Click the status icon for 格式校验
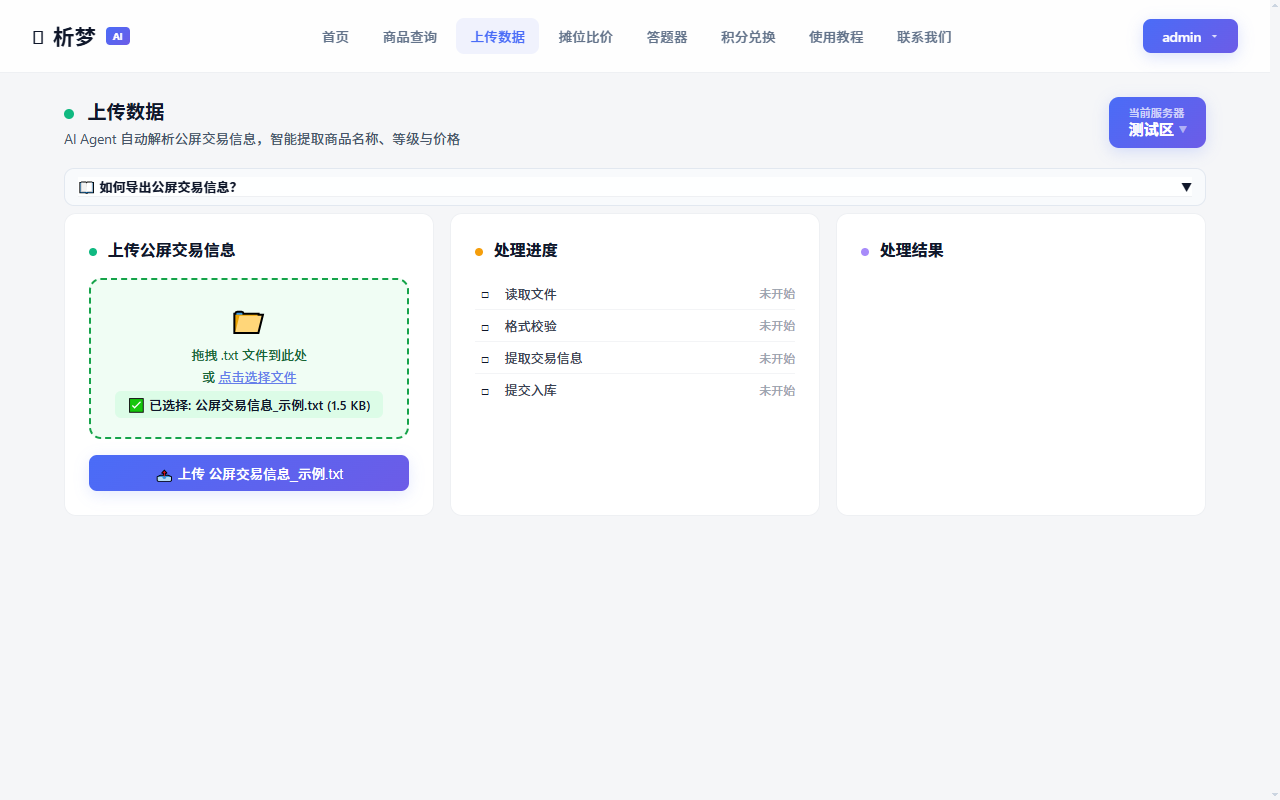This screenshot has height=800, width=1280. click(485, 326)
